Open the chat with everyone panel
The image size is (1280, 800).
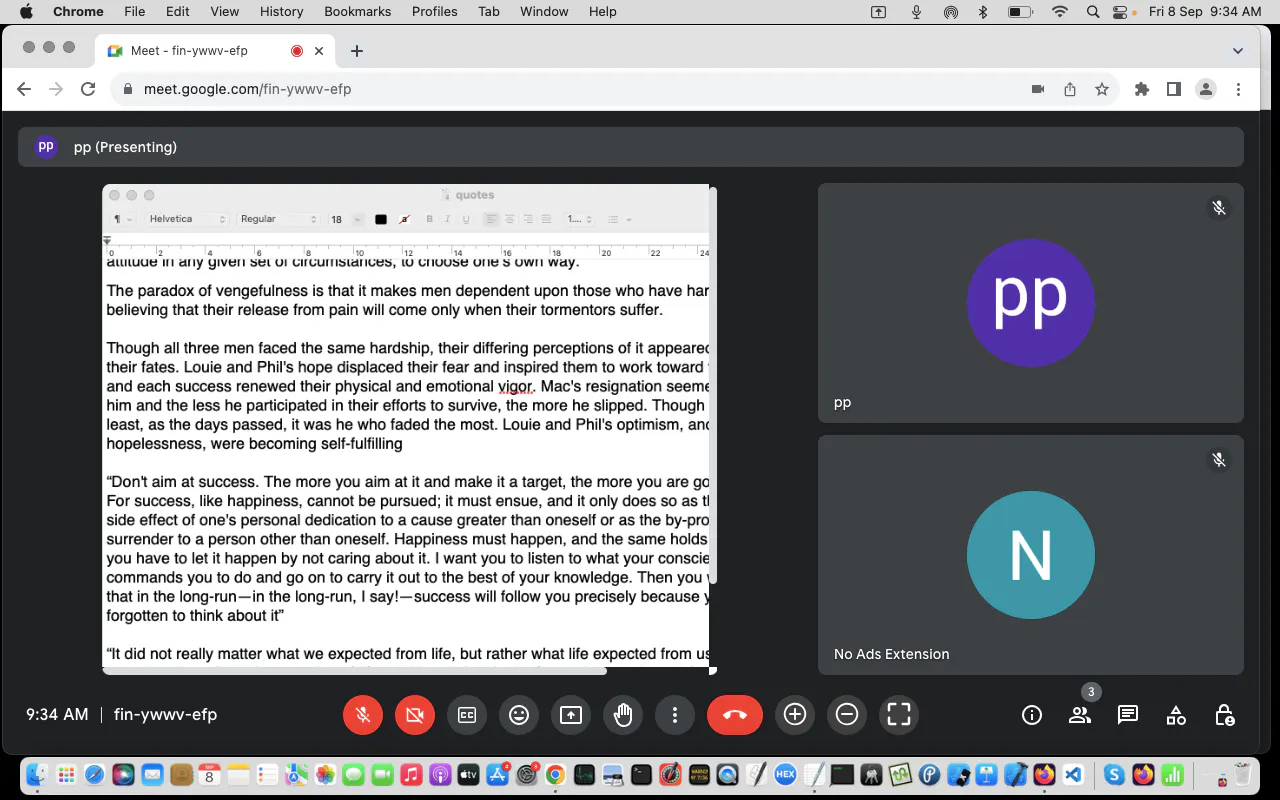1128,715
